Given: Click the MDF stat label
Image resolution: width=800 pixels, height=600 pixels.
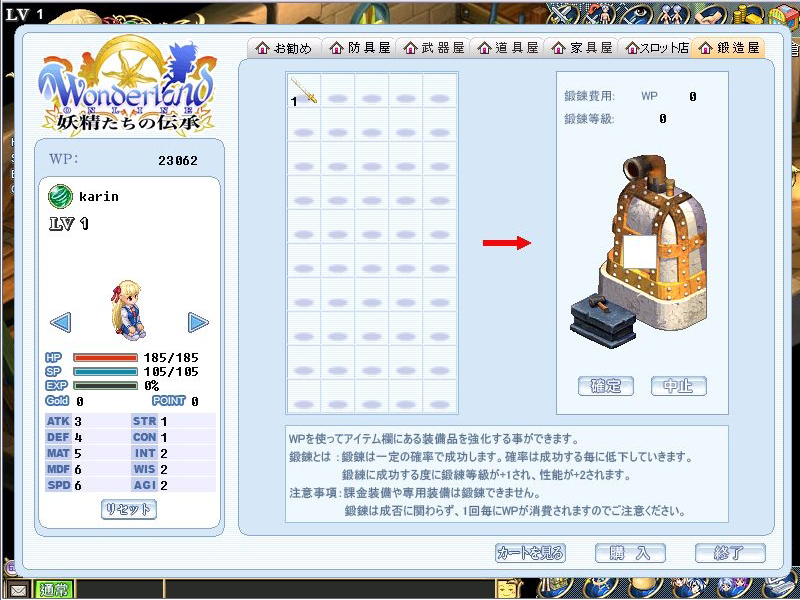Looking at the screenshot, I should pos(58,469).
